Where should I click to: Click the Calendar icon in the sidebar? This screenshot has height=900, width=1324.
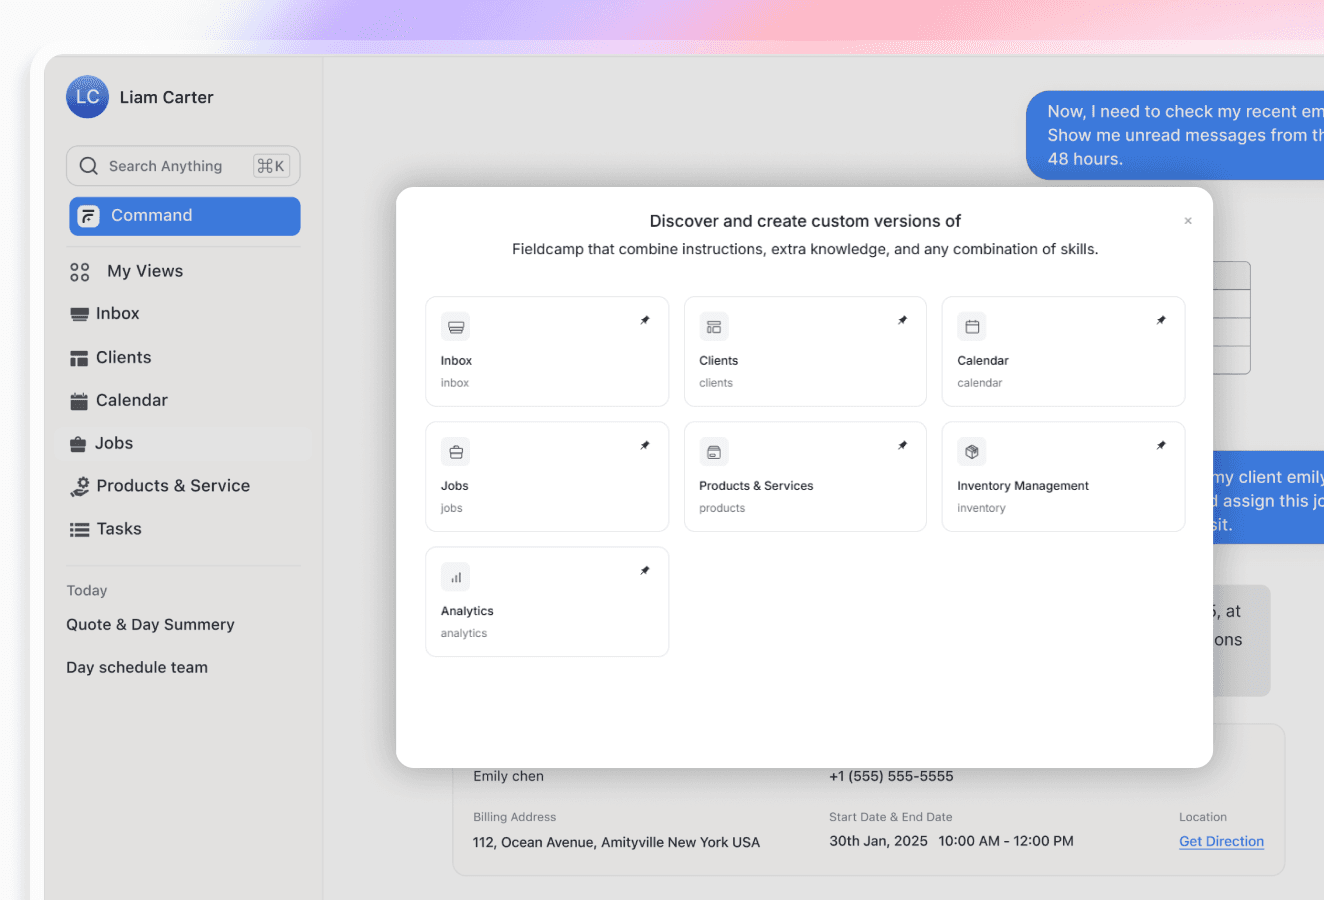tap(79, 400)
